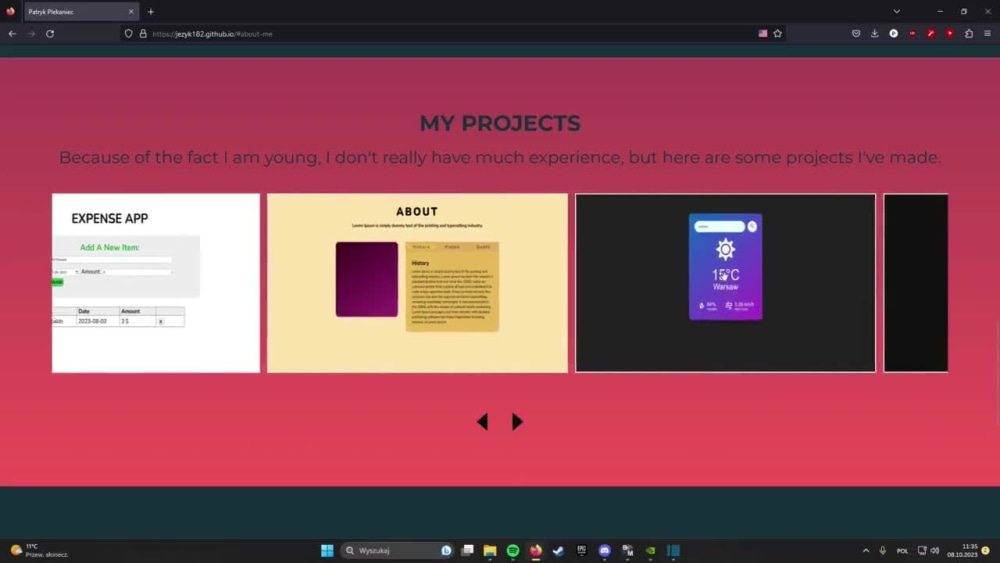This screenshot has width=1000, height=563.
Task: Click the MY PROJECTS heading
Action: coord(500,124)
